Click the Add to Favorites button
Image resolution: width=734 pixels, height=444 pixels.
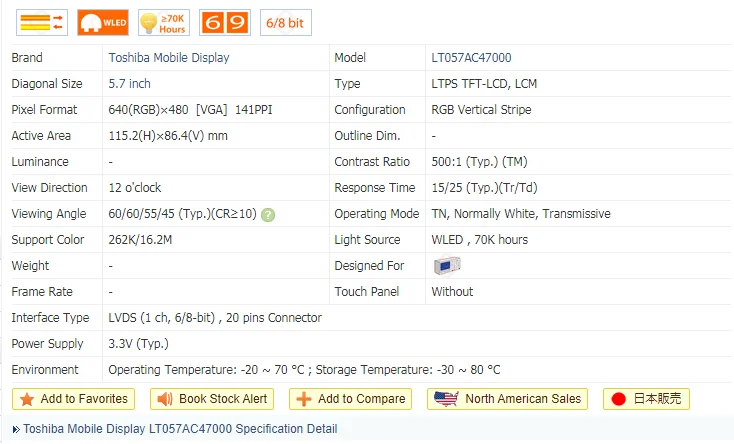point(73,399)
